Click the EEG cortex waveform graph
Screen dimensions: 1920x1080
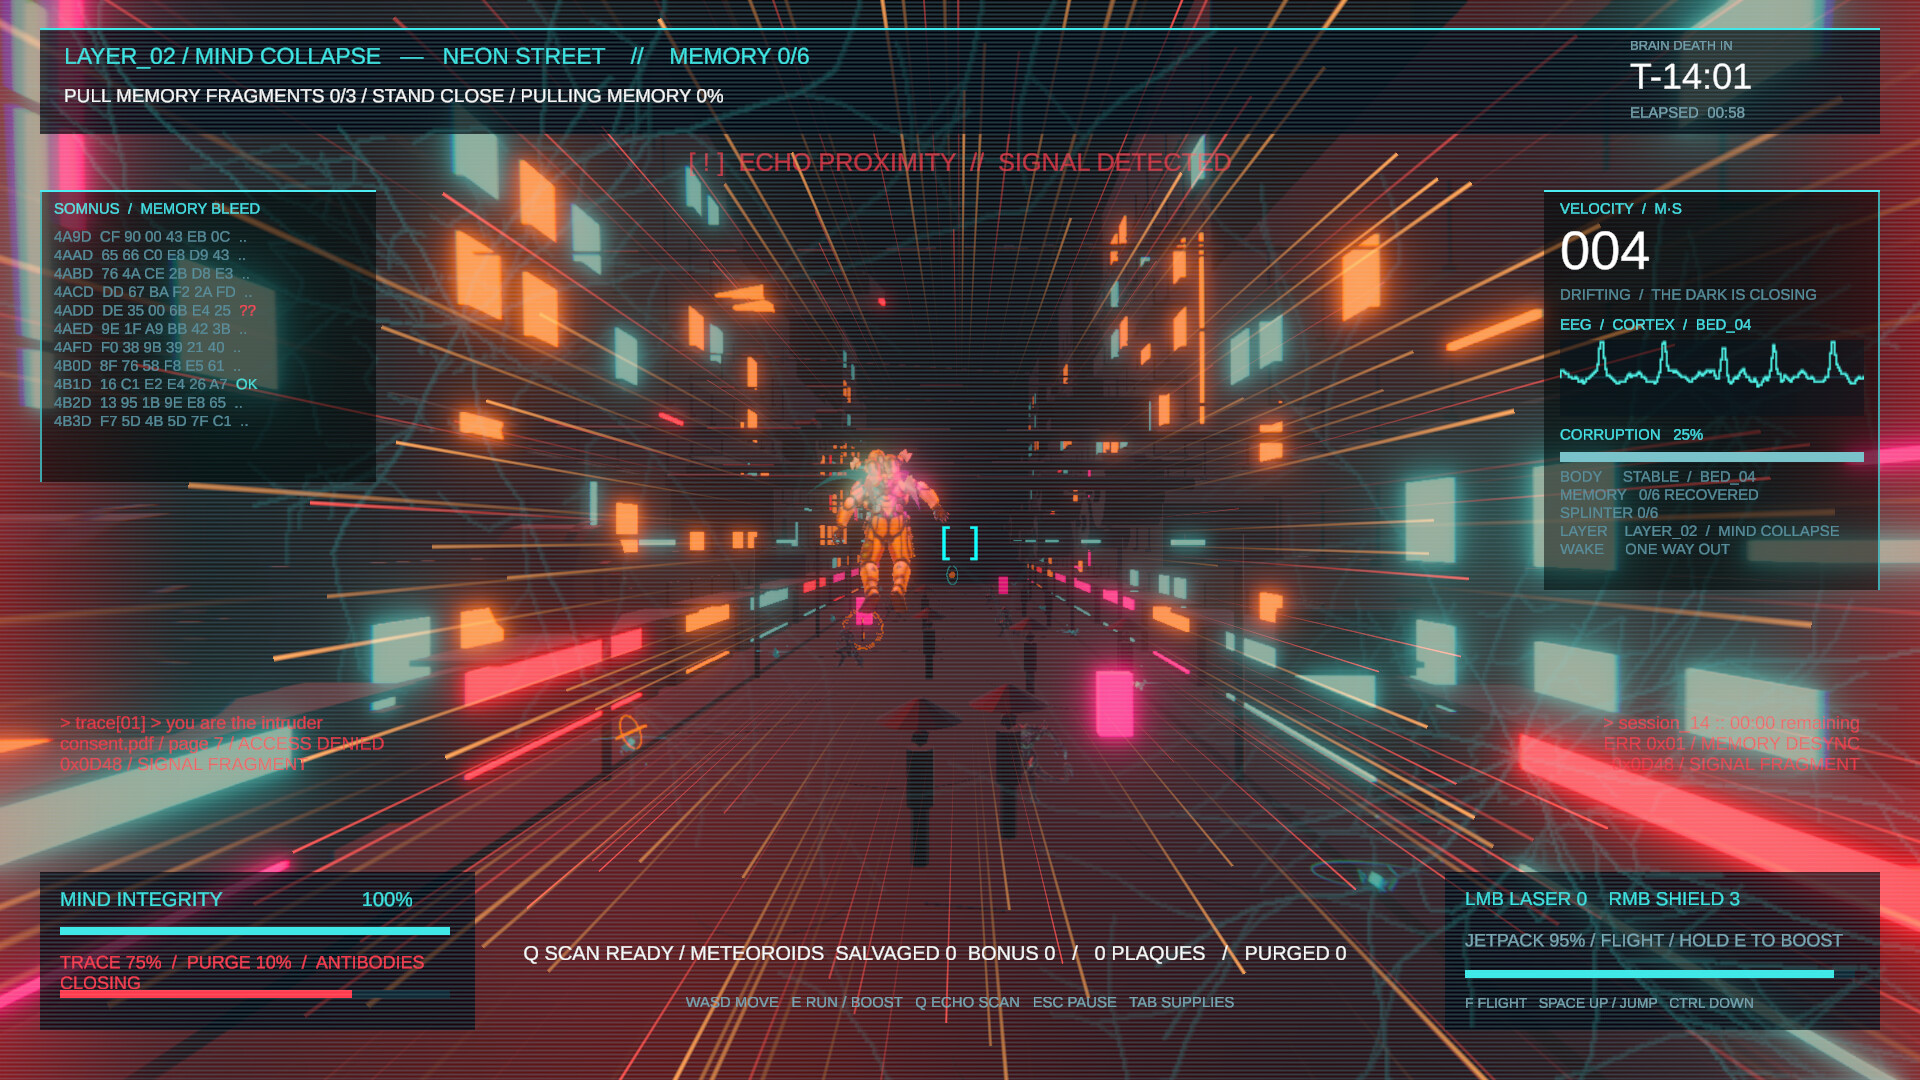click(1711, 377)
